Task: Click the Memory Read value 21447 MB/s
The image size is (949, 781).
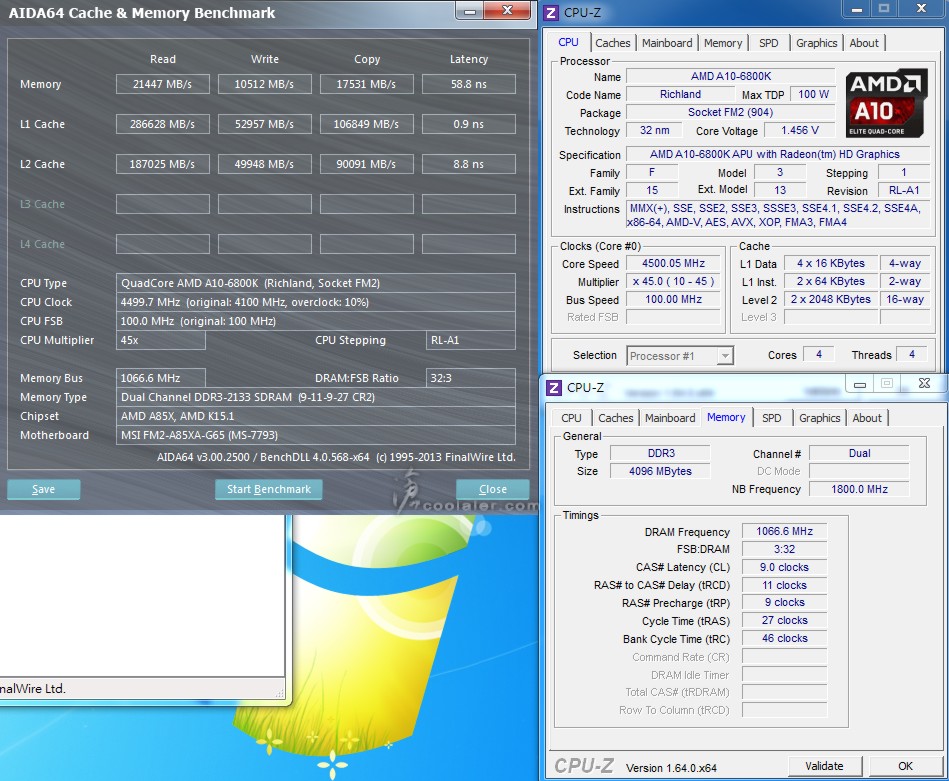Action: tap(163, 84)
